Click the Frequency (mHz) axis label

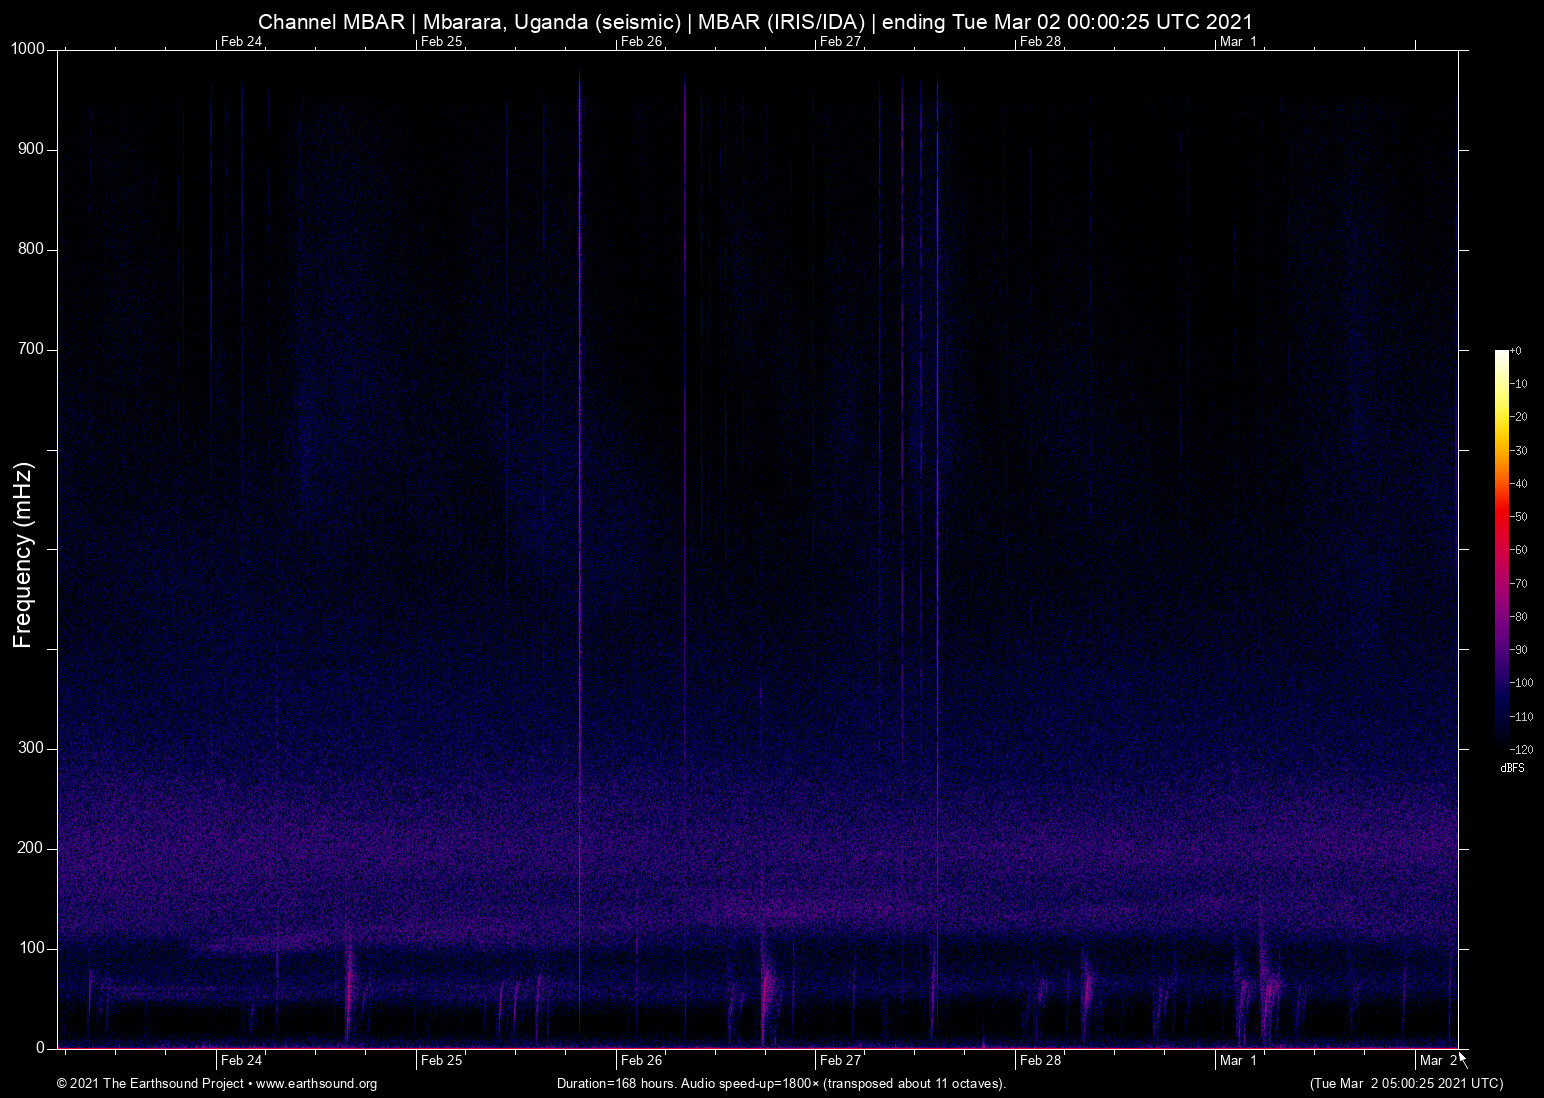pos(23,555)
